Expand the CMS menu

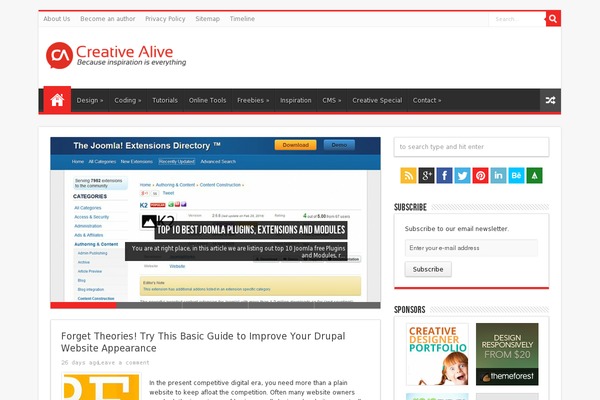pyautogui.click(x=331, y=100)
